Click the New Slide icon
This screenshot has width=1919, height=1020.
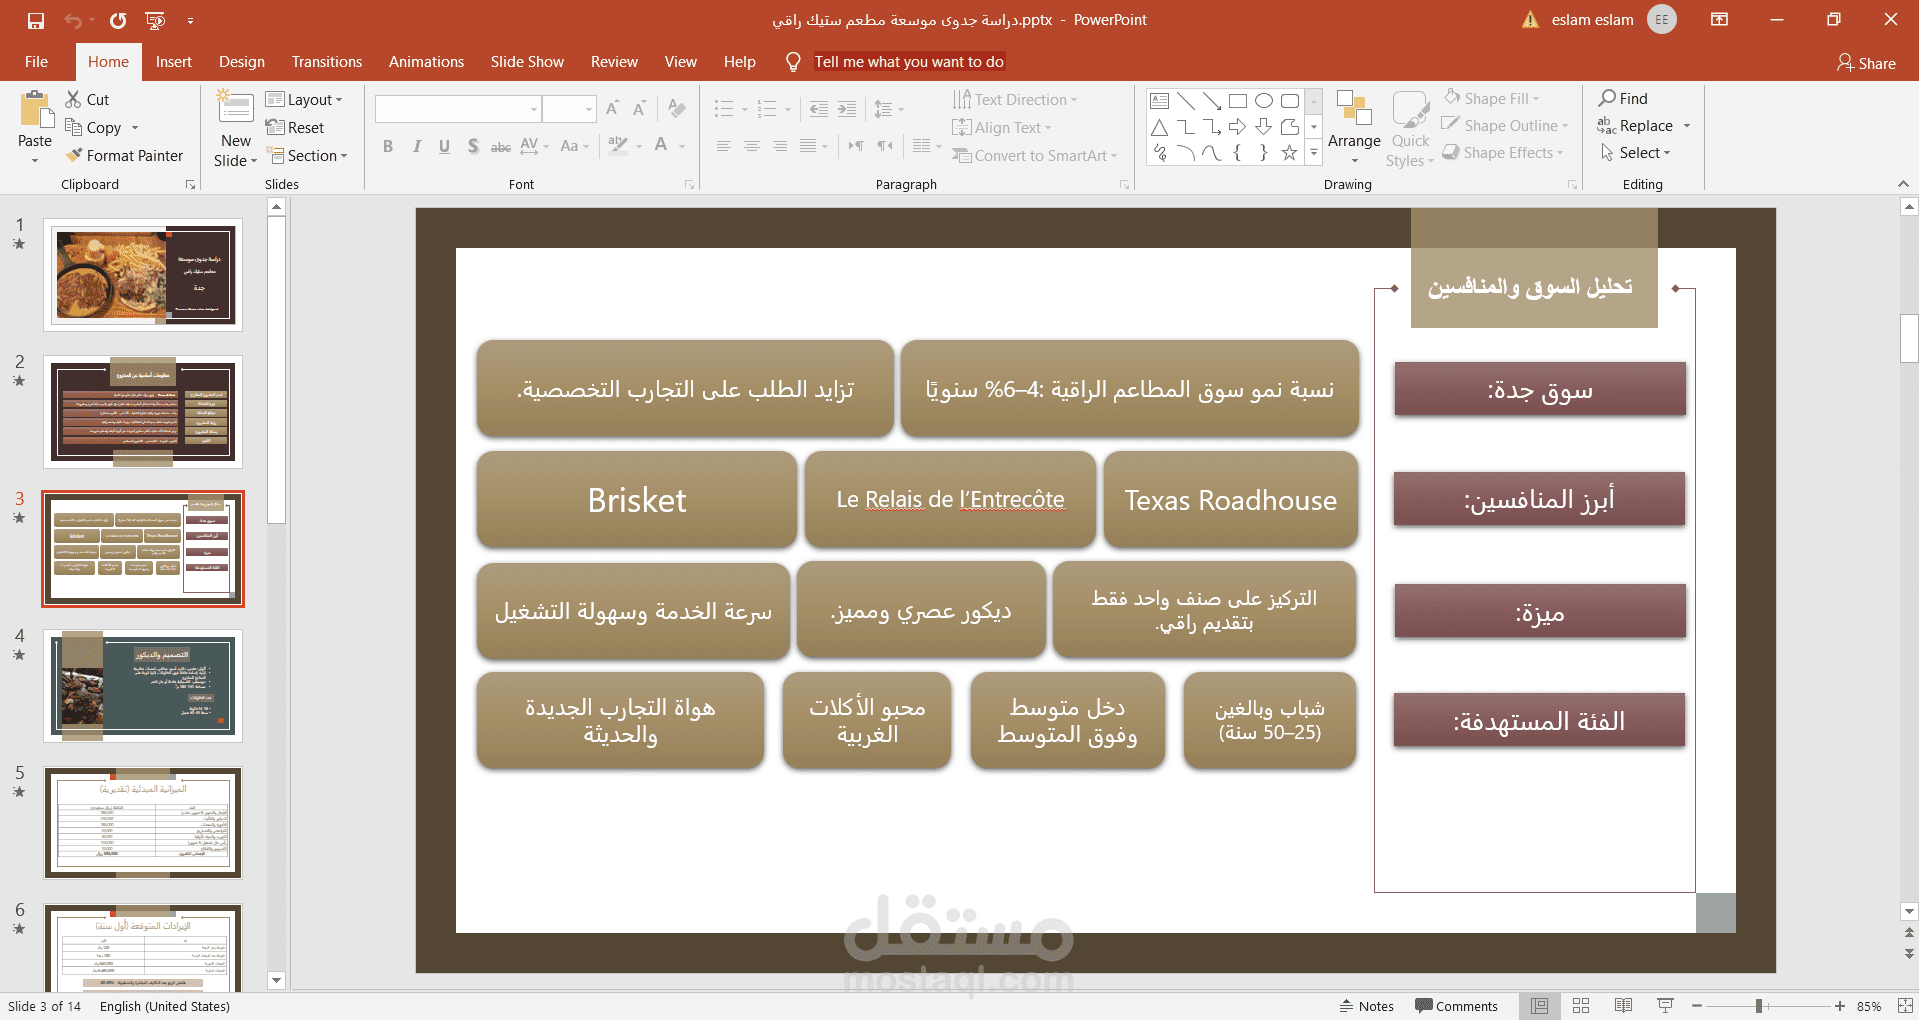[235, 109]
